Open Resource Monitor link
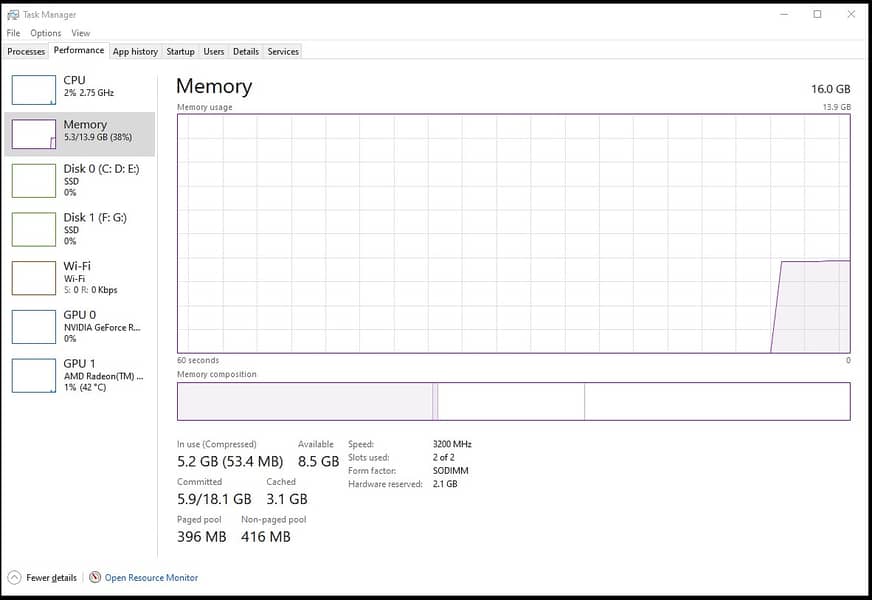The height and width of the screenshot is (600, 872). point(151,577)
